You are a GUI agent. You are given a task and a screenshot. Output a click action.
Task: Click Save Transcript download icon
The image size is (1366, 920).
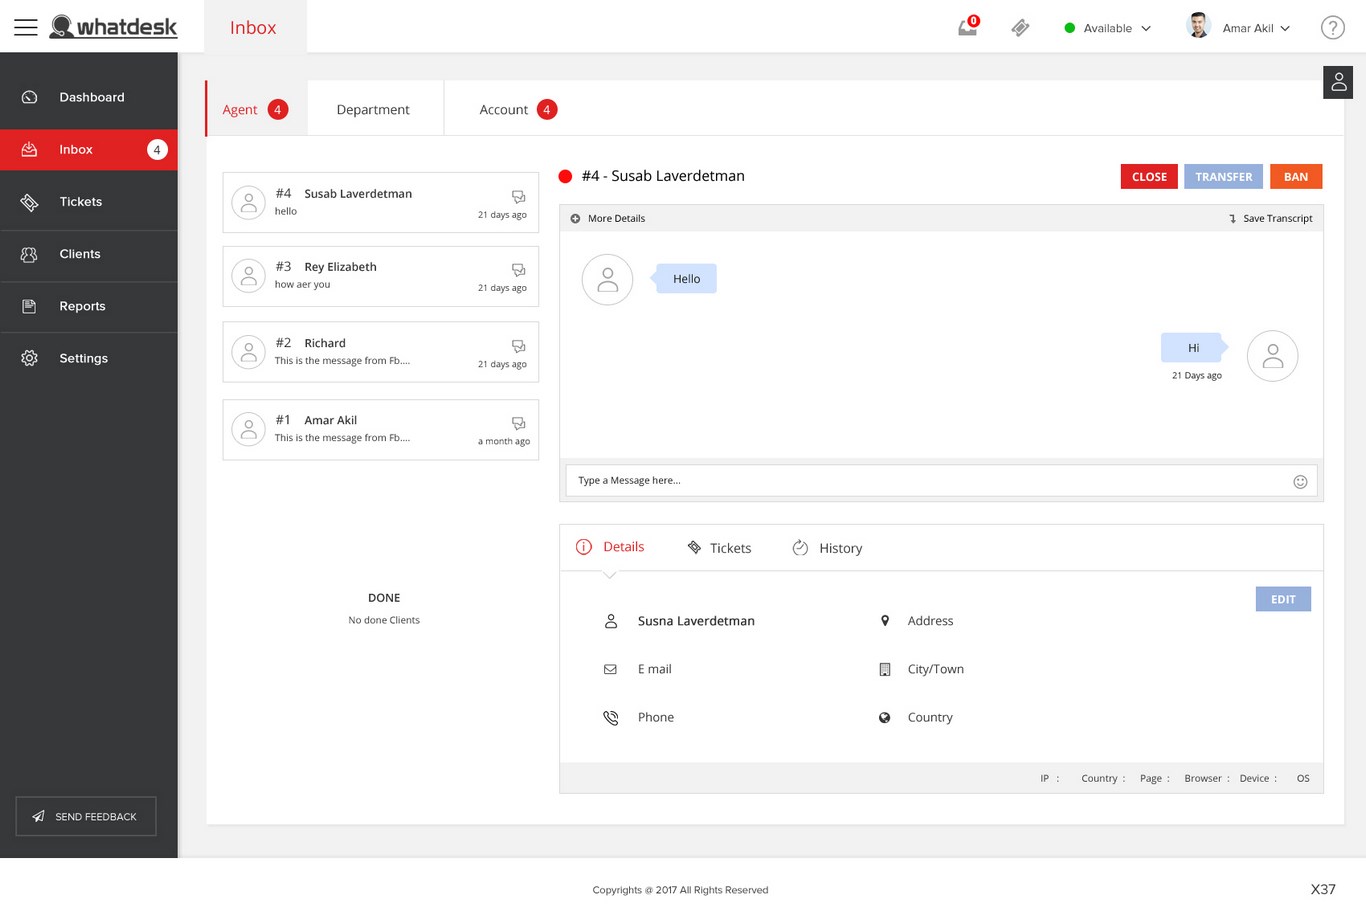coord(1232,219)
